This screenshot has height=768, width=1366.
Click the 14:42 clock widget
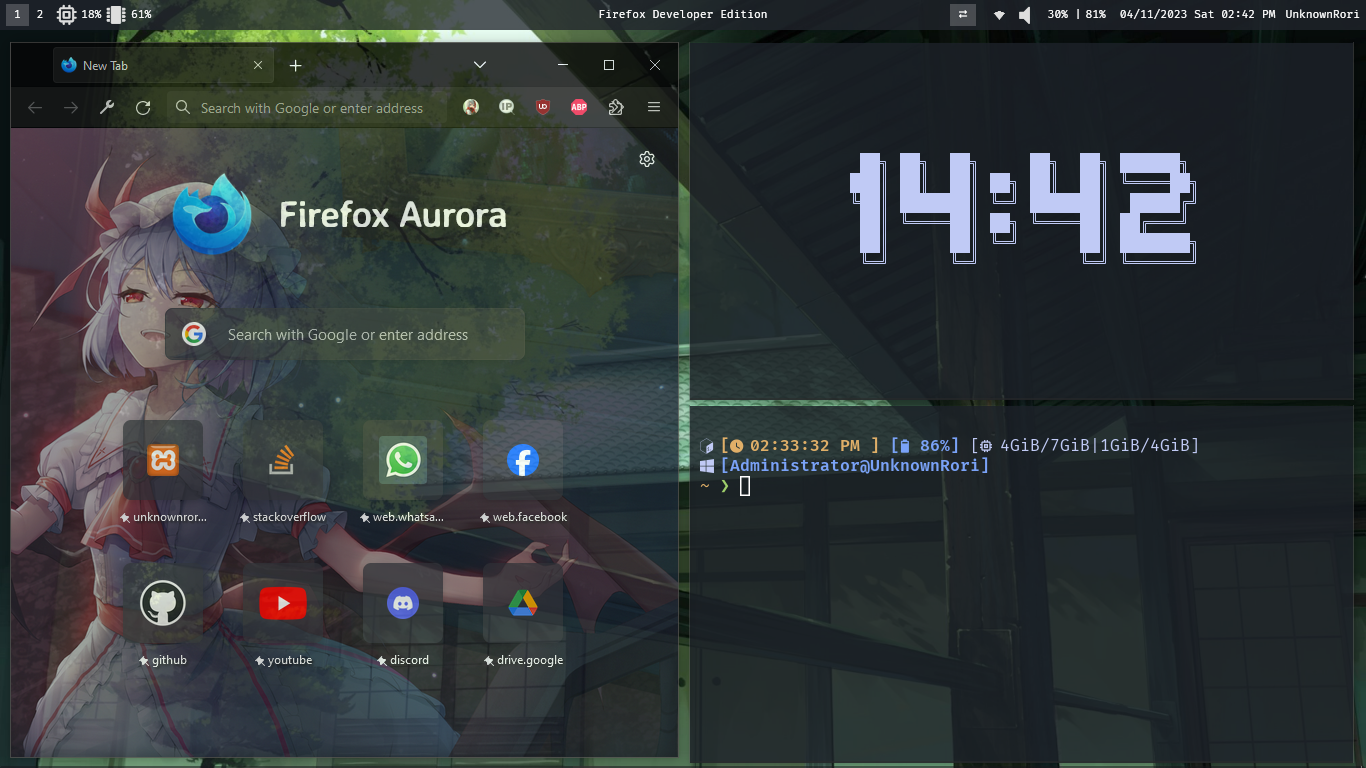pos(1022,208)
